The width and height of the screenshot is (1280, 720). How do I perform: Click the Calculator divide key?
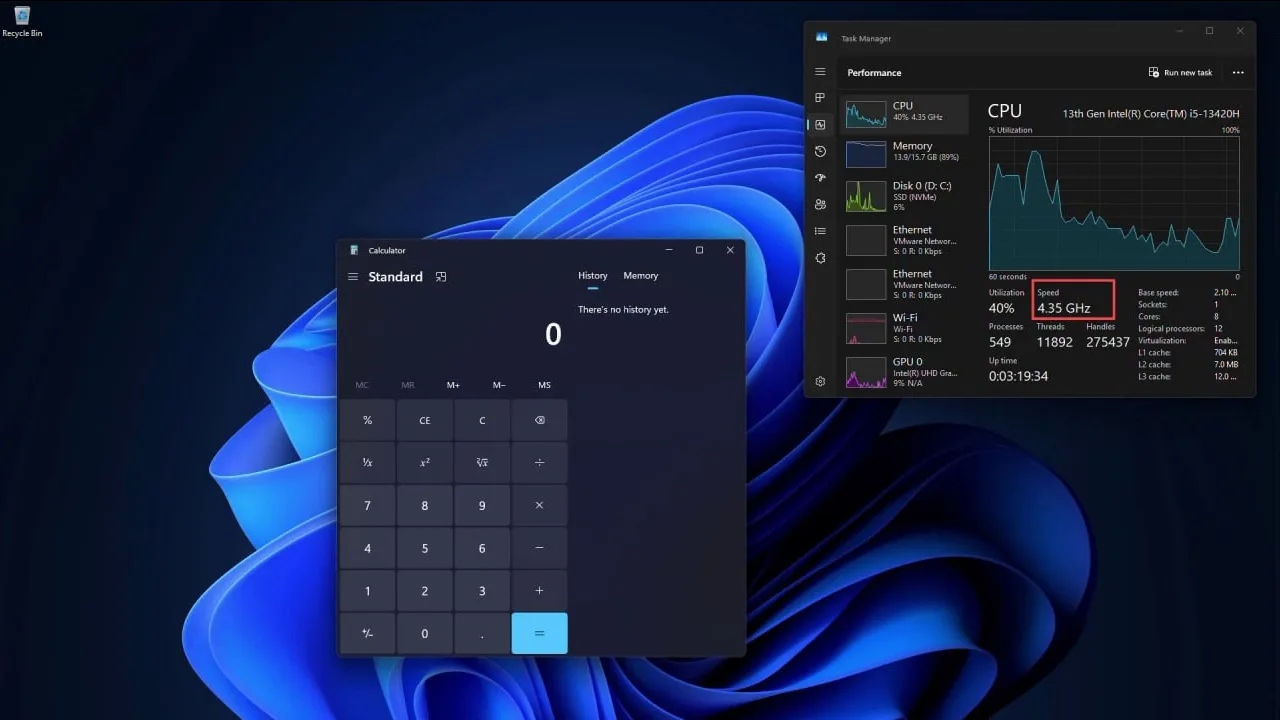click(539, 463)
